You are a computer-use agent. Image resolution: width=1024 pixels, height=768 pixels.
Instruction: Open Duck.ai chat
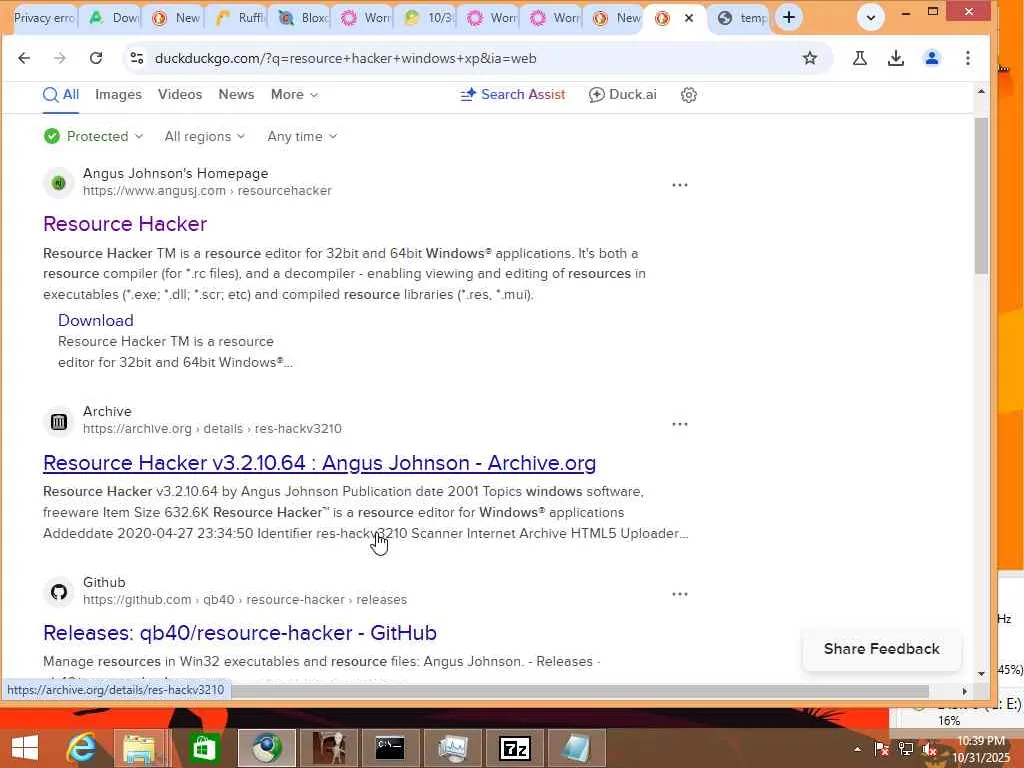pos(622,95)
